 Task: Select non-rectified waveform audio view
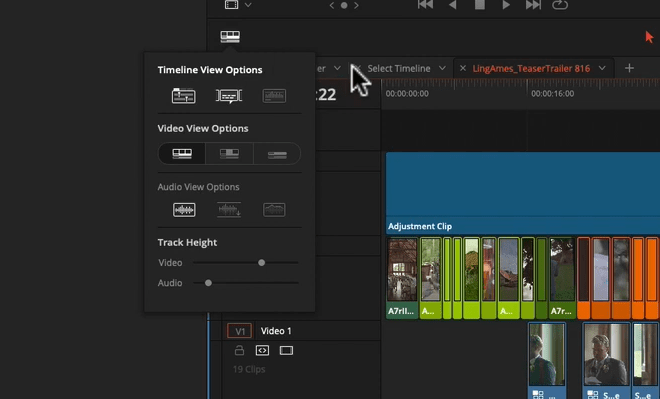[x=184, y=210]
